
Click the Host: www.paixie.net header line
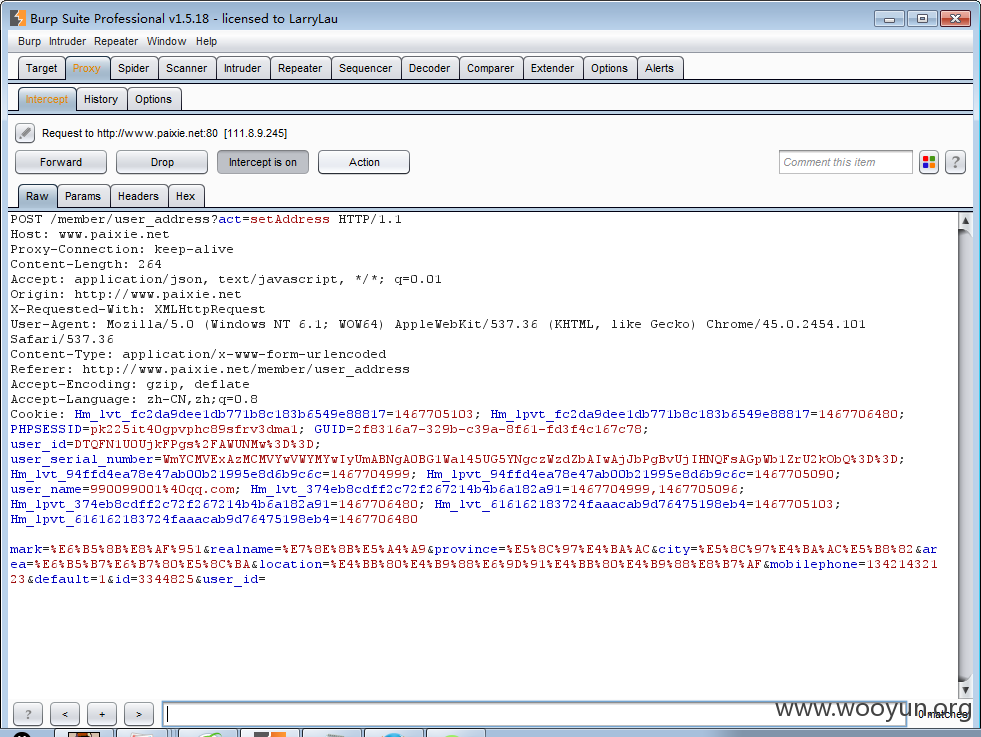(x=89, y=235)
